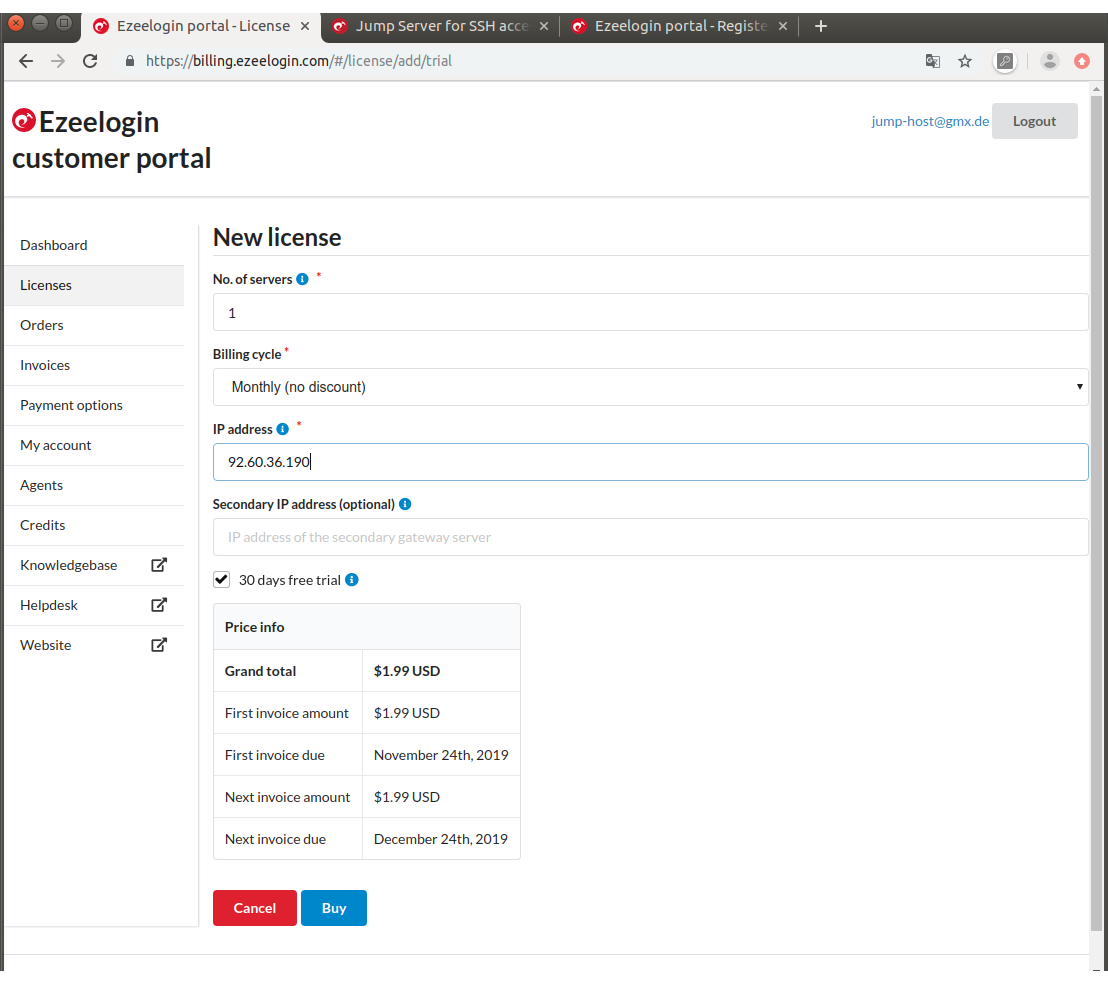Click the vertical page scrollbar
Image resolution: width=1108 pixels, height=984 pixels.
(x=1097, y=500)
